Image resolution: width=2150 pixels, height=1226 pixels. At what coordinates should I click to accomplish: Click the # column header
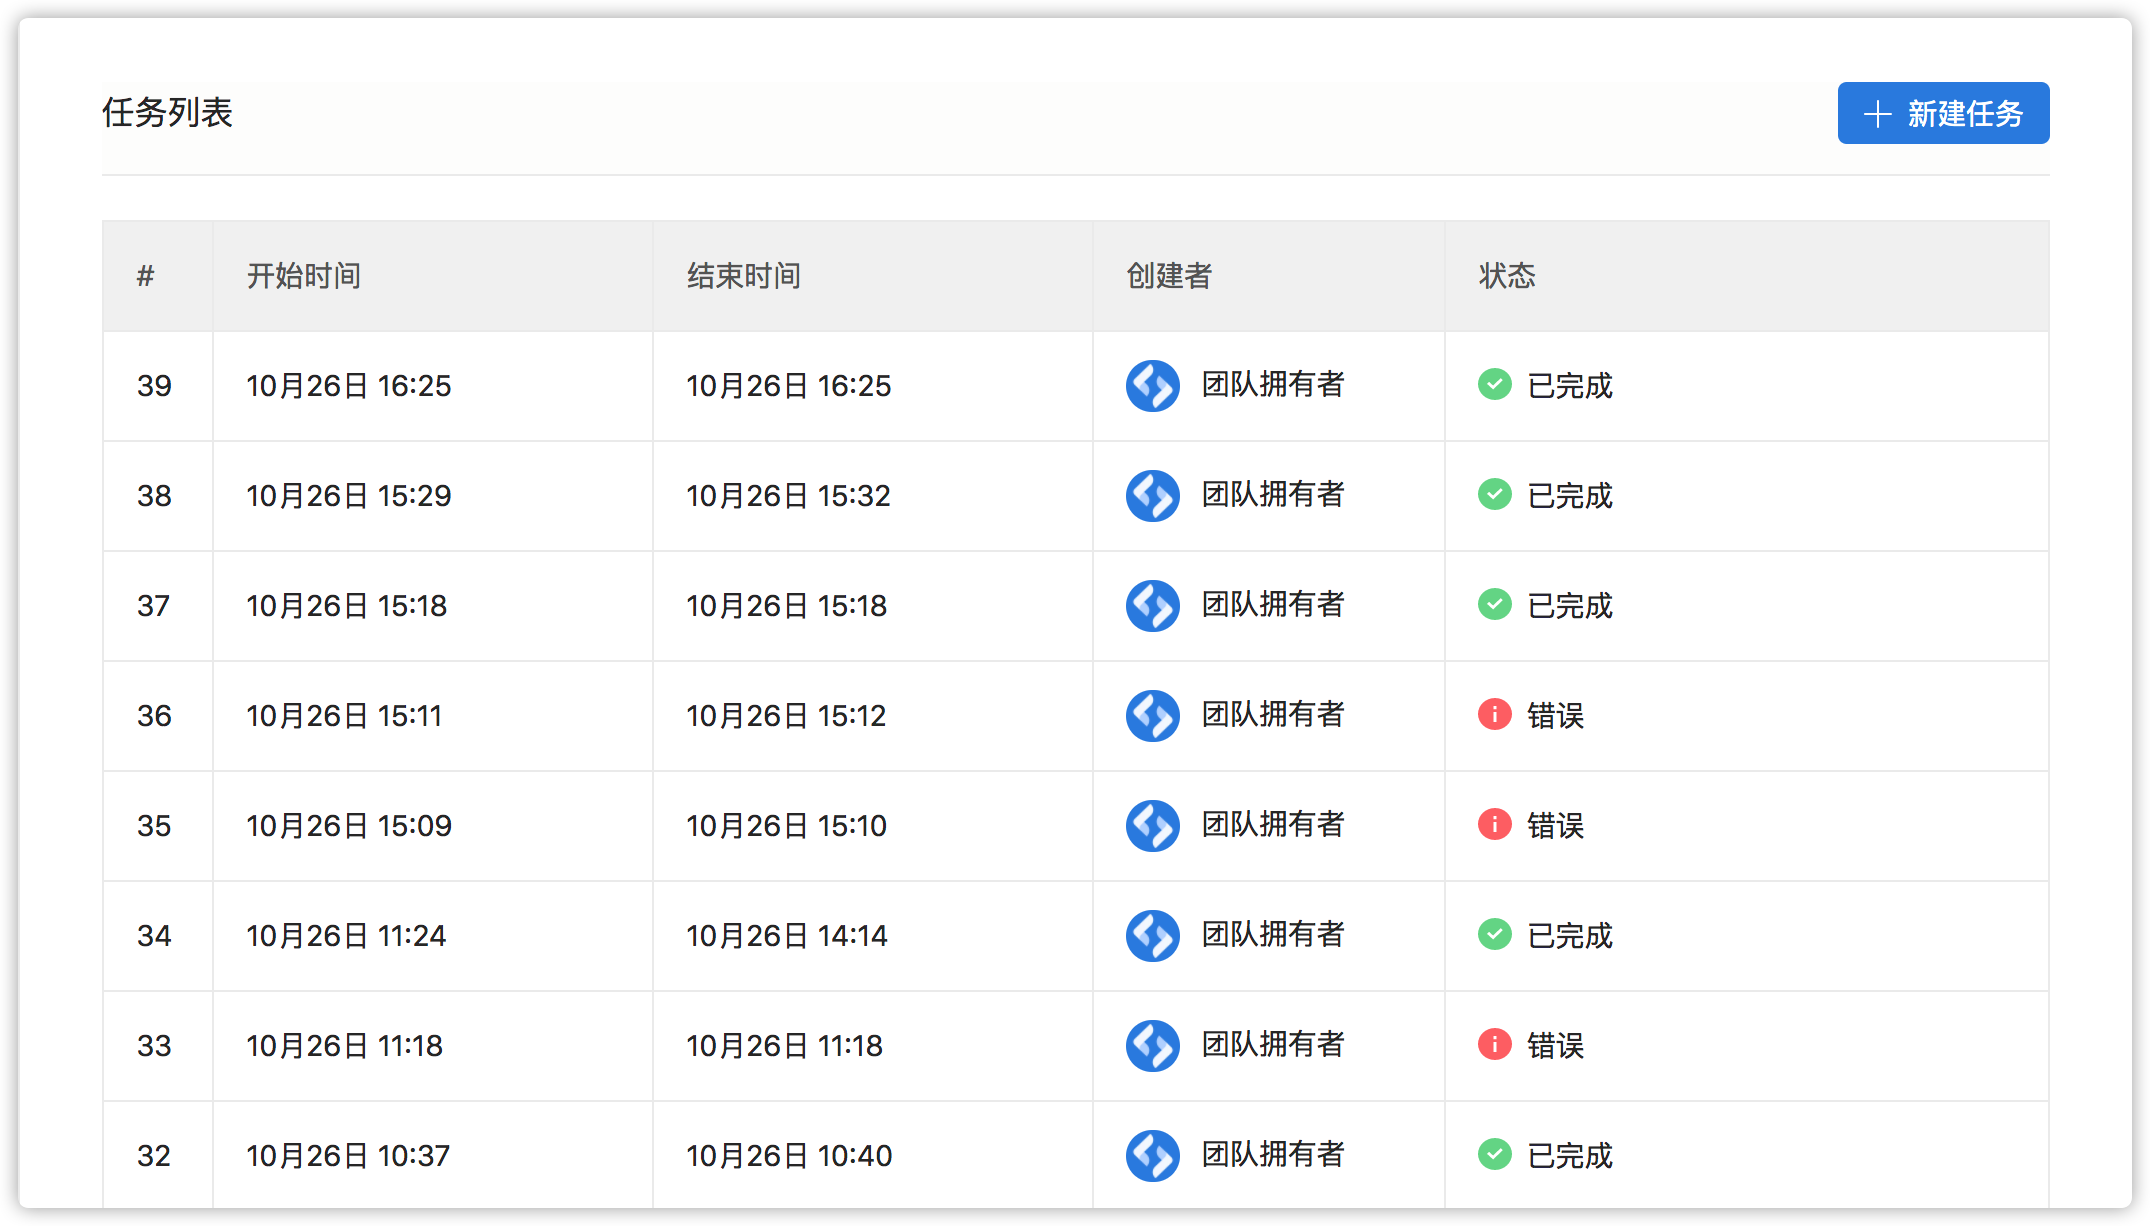(145, 276)
